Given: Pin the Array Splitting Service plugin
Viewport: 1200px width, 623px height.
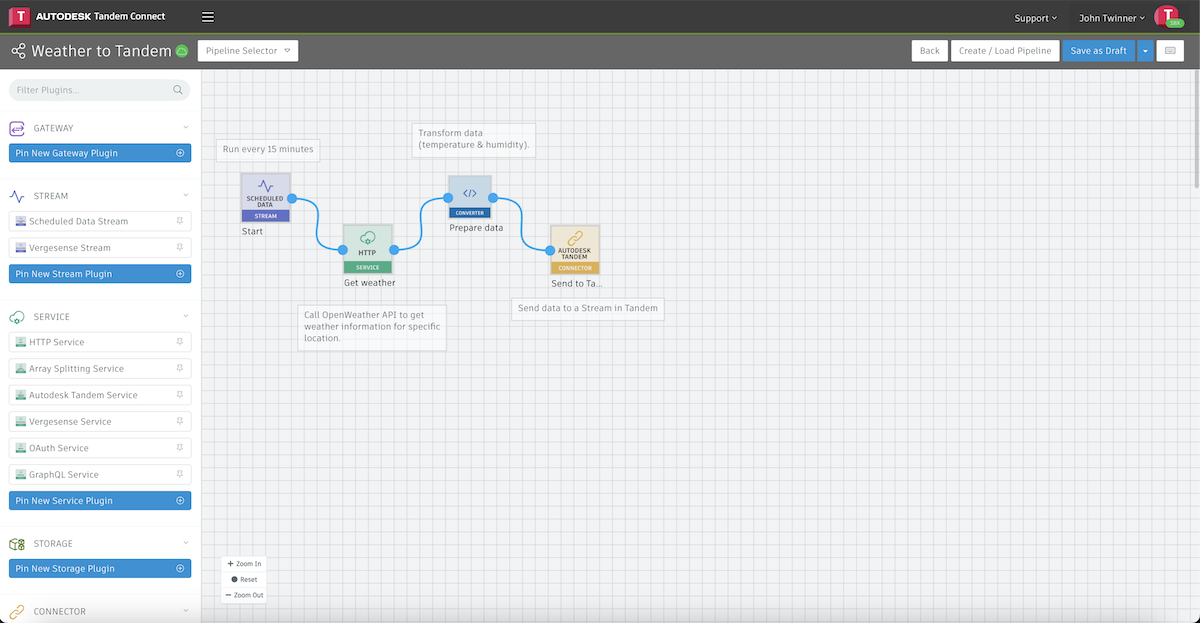Looking at the screenshot, I should tap(180, 369).
